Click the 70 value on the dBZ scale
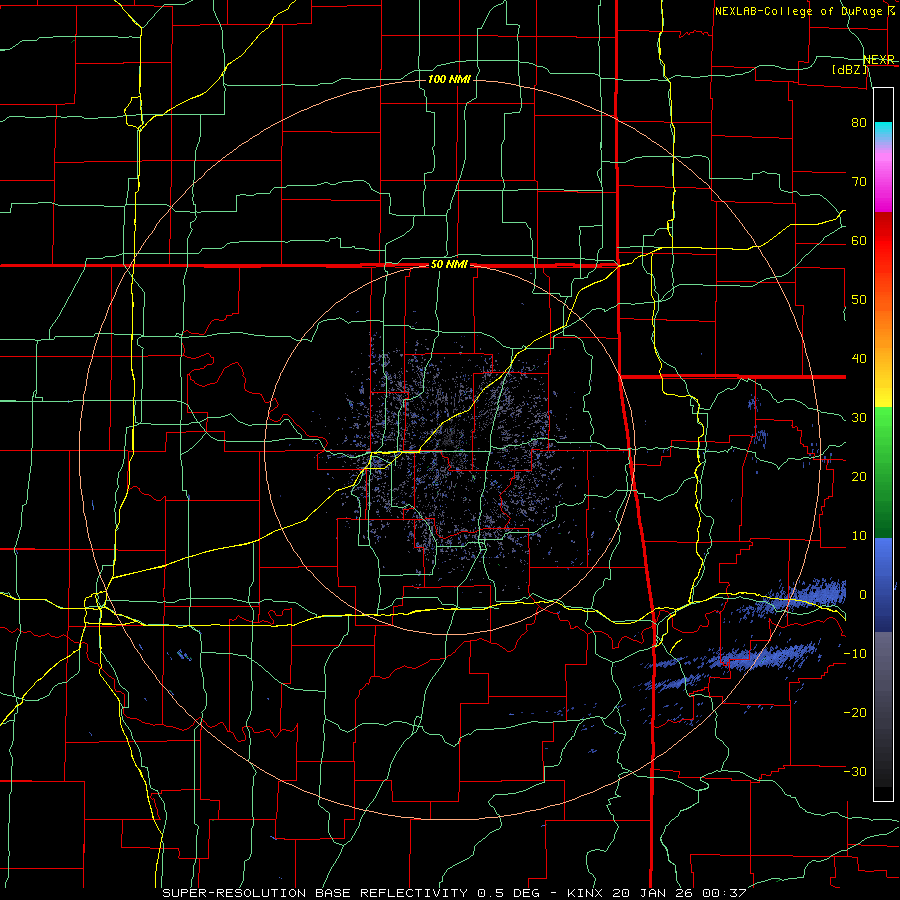The height and width of the screenshot is (900, 900). (859, 182)
